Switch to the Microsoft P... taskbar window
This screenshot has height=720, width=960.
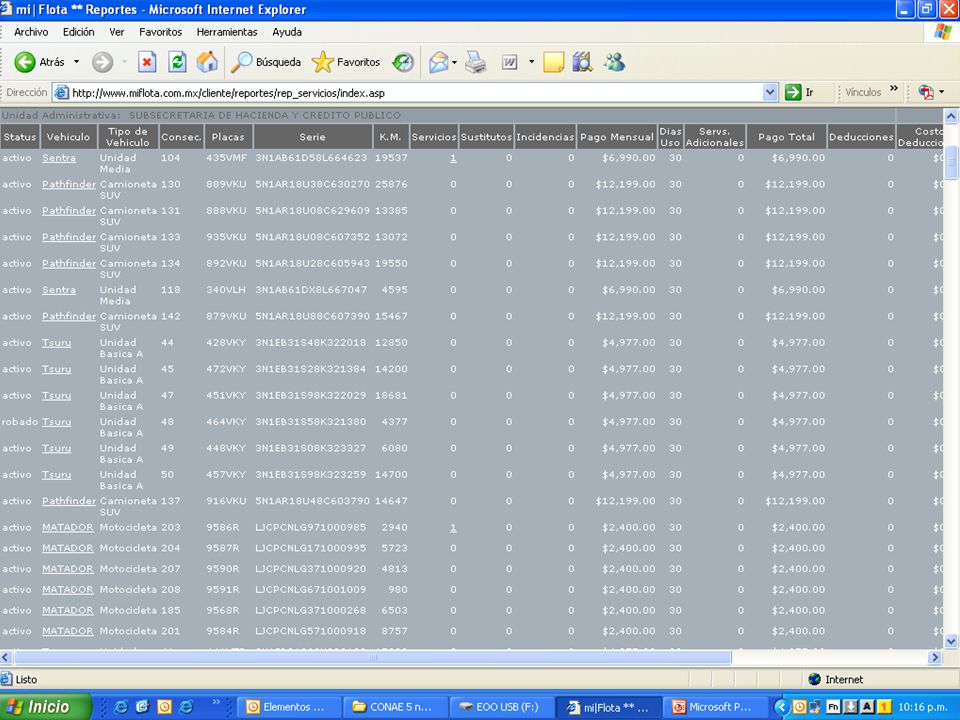(x=713, y=707)
